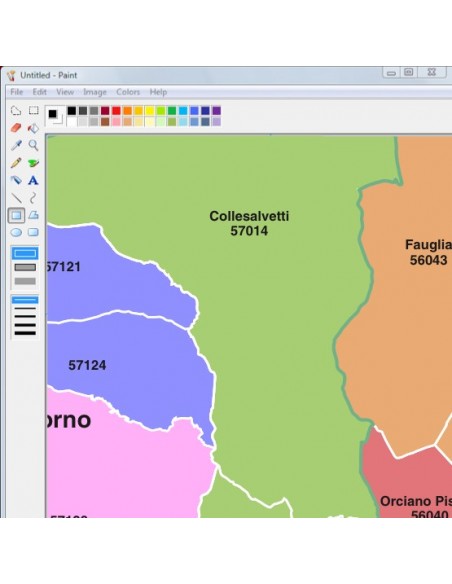Click the Fauglia label in orange region
The width and height of the screenshot is (452, 584).
click(x=428, y=245)
